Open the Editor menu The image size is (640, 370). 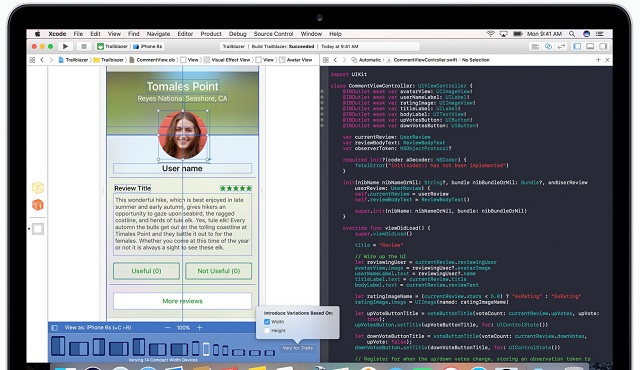[x=185, y=34]
